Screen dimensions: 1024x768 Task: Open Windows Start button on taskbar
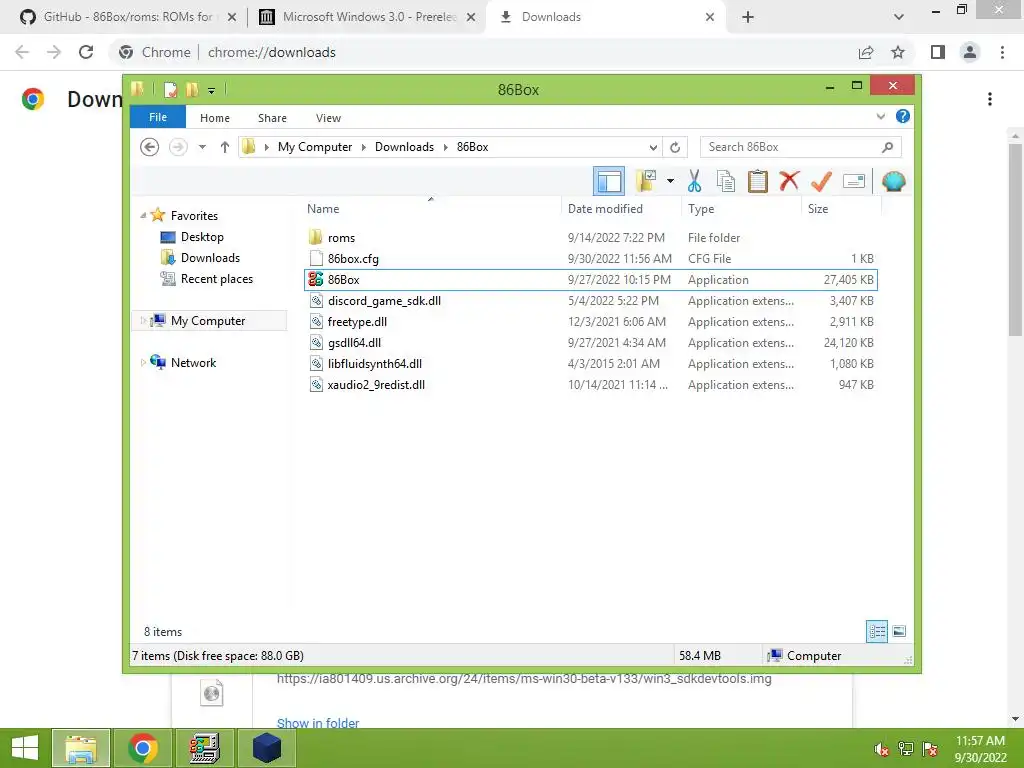25,748
